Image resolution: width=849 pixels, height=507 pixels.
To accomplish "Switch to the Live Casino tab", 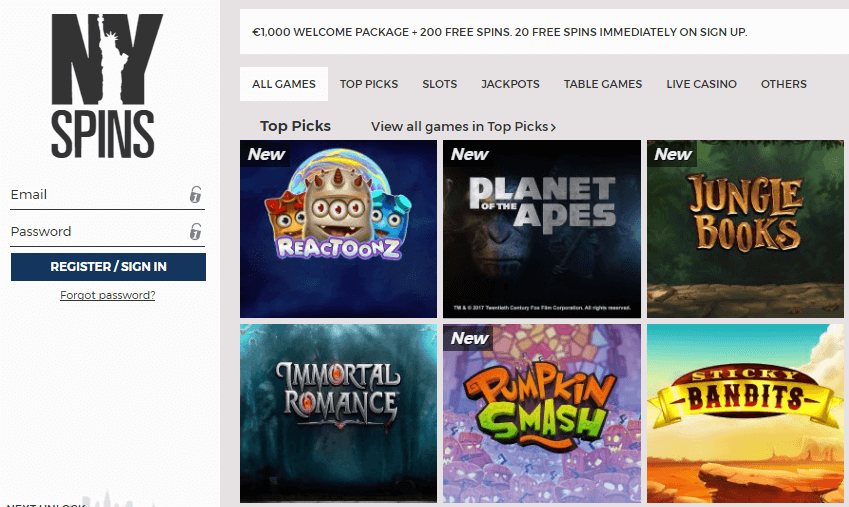I will (701, 84).
